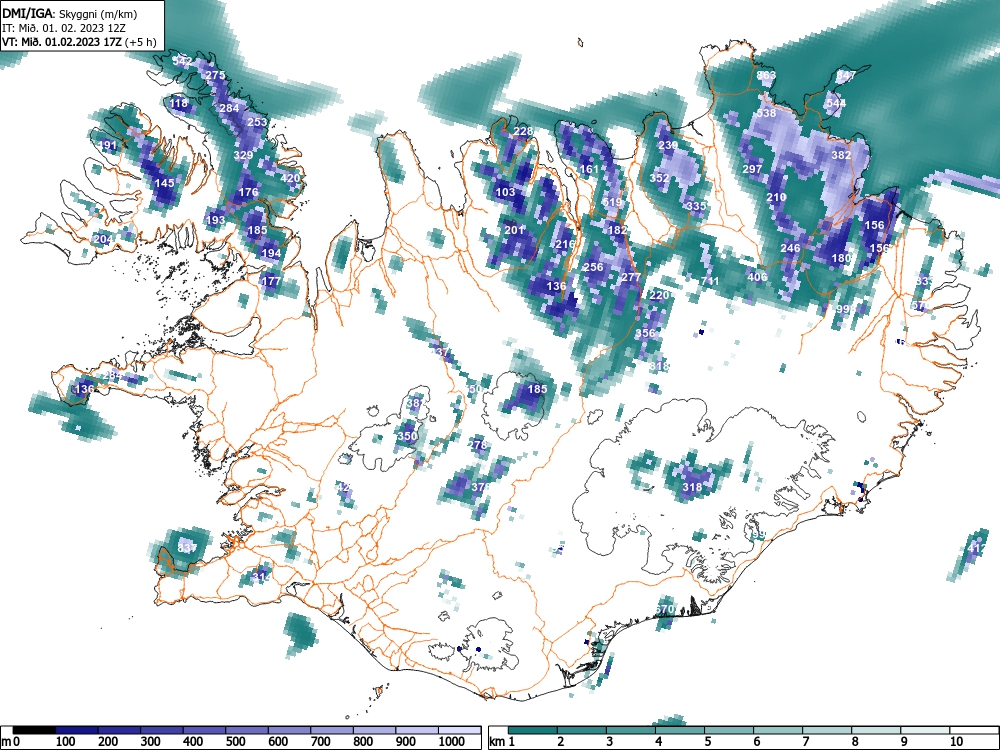Click the visibility value 216
1000x750 pixels.
[x=565, y=244]
